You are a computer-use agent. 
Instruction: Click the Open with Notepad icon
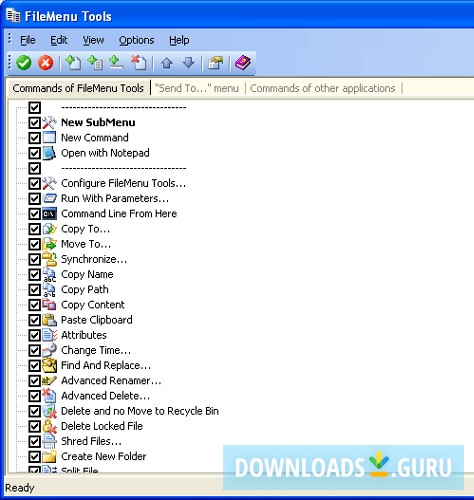tap(49, 153)
